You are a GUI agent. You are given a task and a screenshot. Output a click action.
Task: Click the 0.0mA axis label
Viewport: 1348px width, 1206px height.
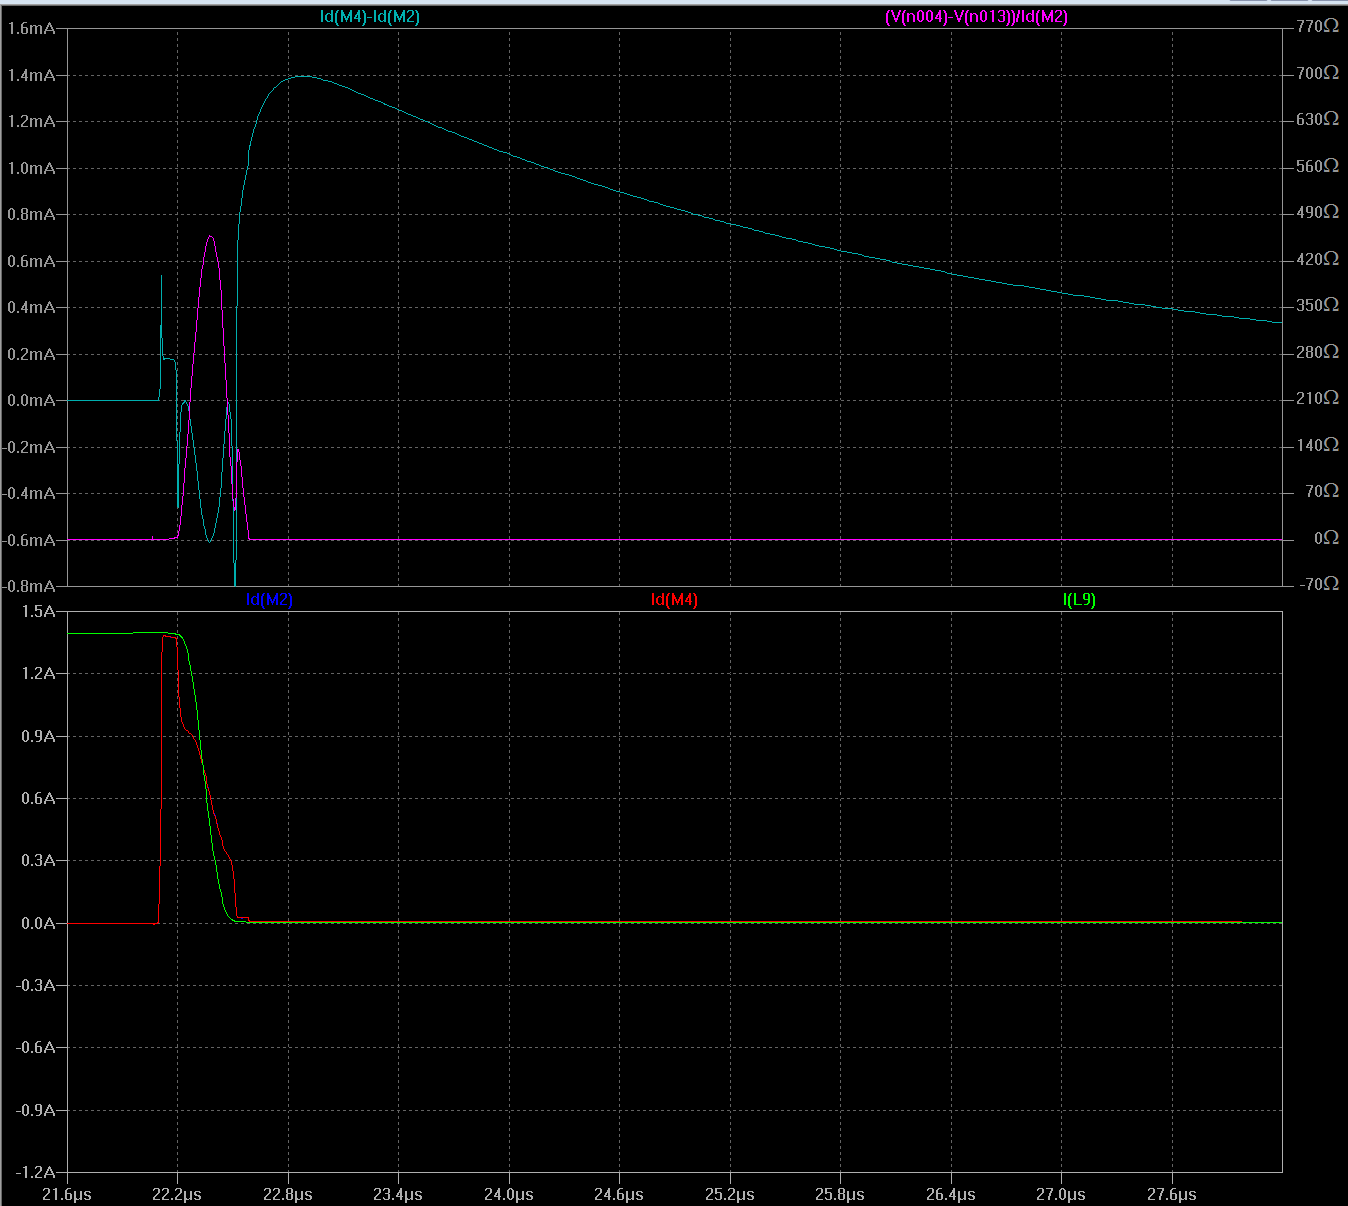point(31,401)
